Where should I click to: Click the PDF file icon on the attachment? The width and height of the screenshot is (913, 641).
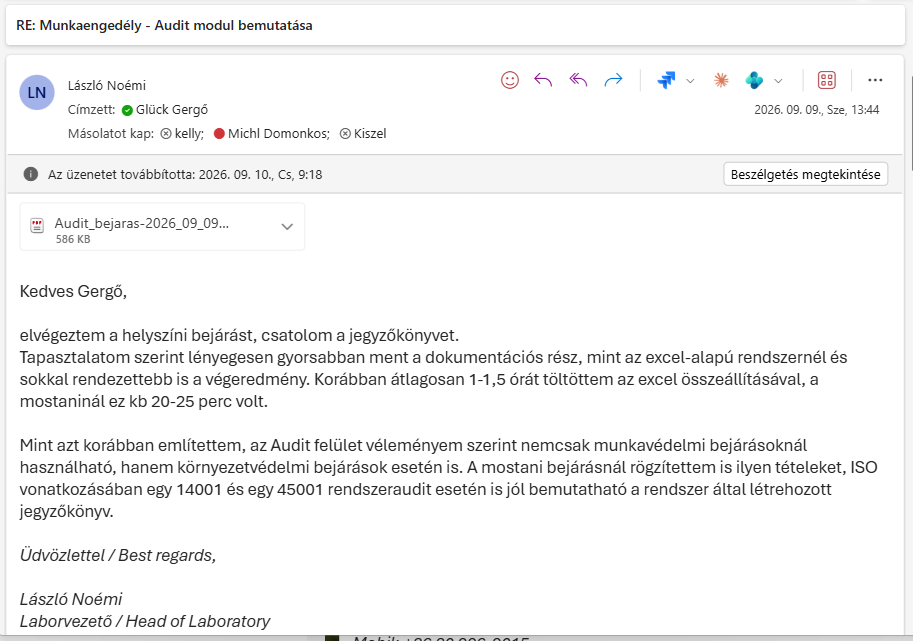point(37,226)
